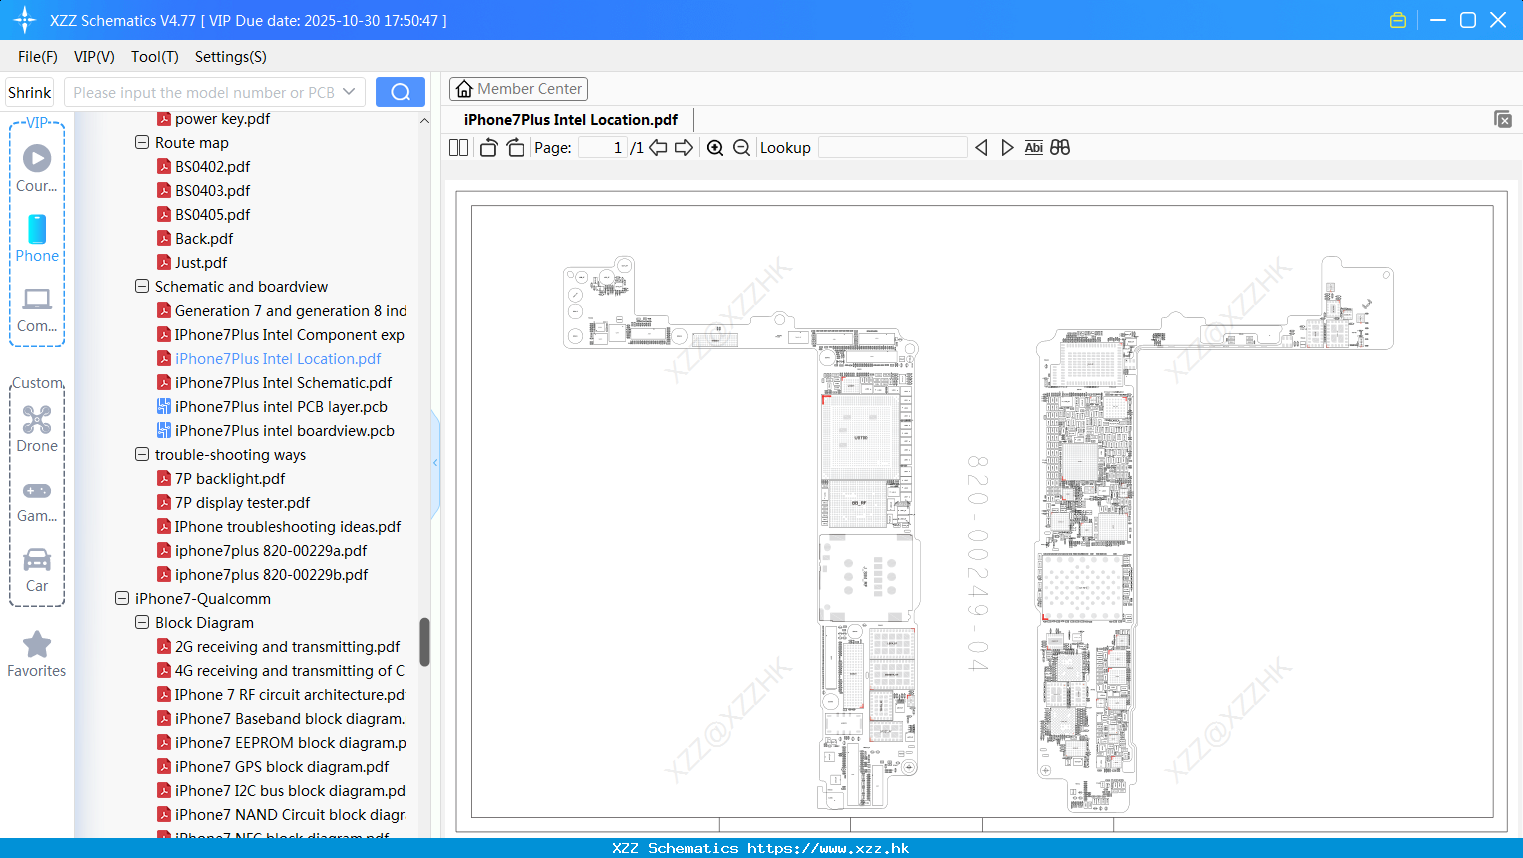Open iphone7plus 820-00229b.pdf
1523x858 pixels.
pos(271,575)
